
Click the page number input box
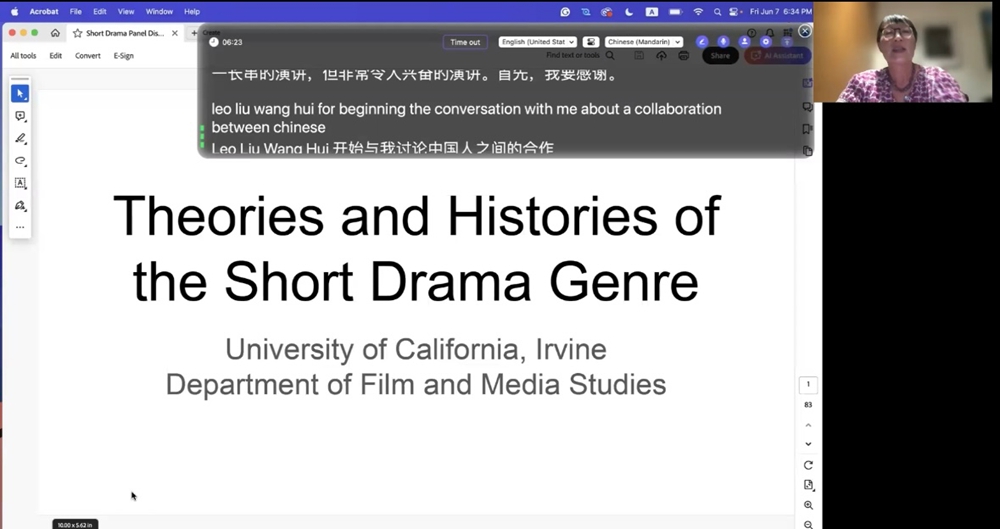click(x=808, y=385)
